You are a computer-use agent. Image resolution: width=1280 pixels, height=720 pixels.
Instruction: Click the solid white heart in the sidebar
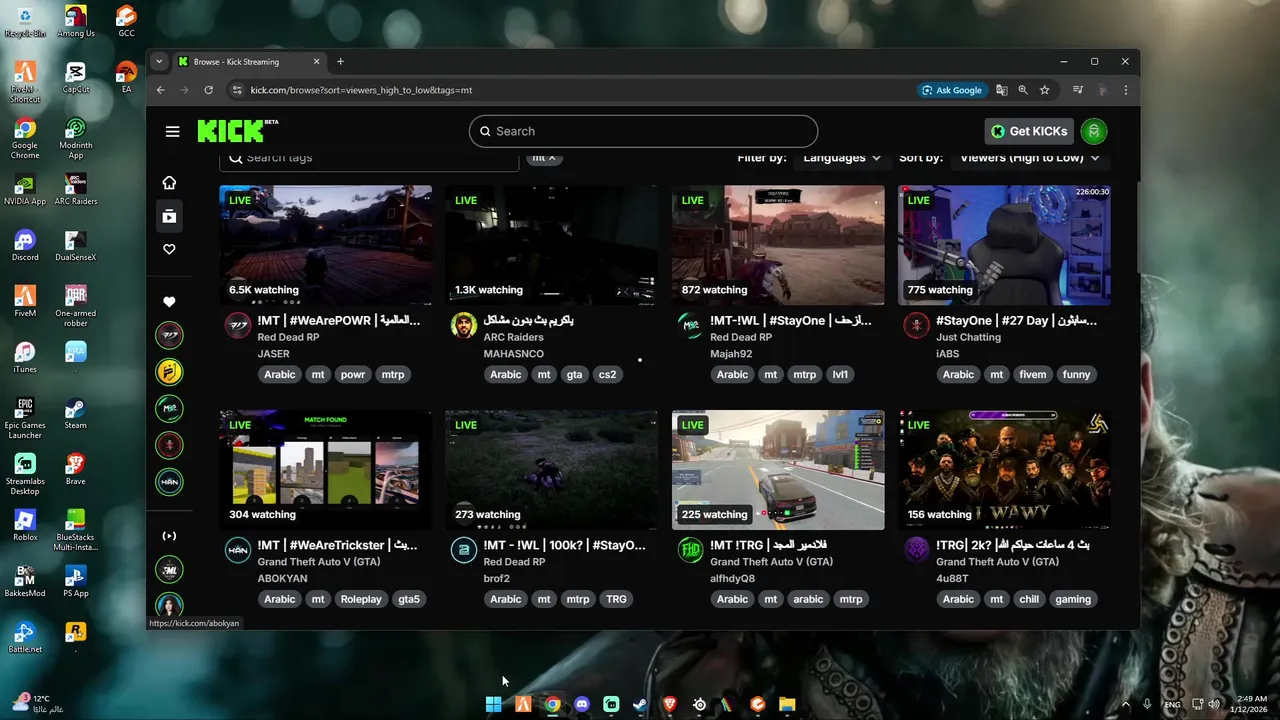(169, 301)
